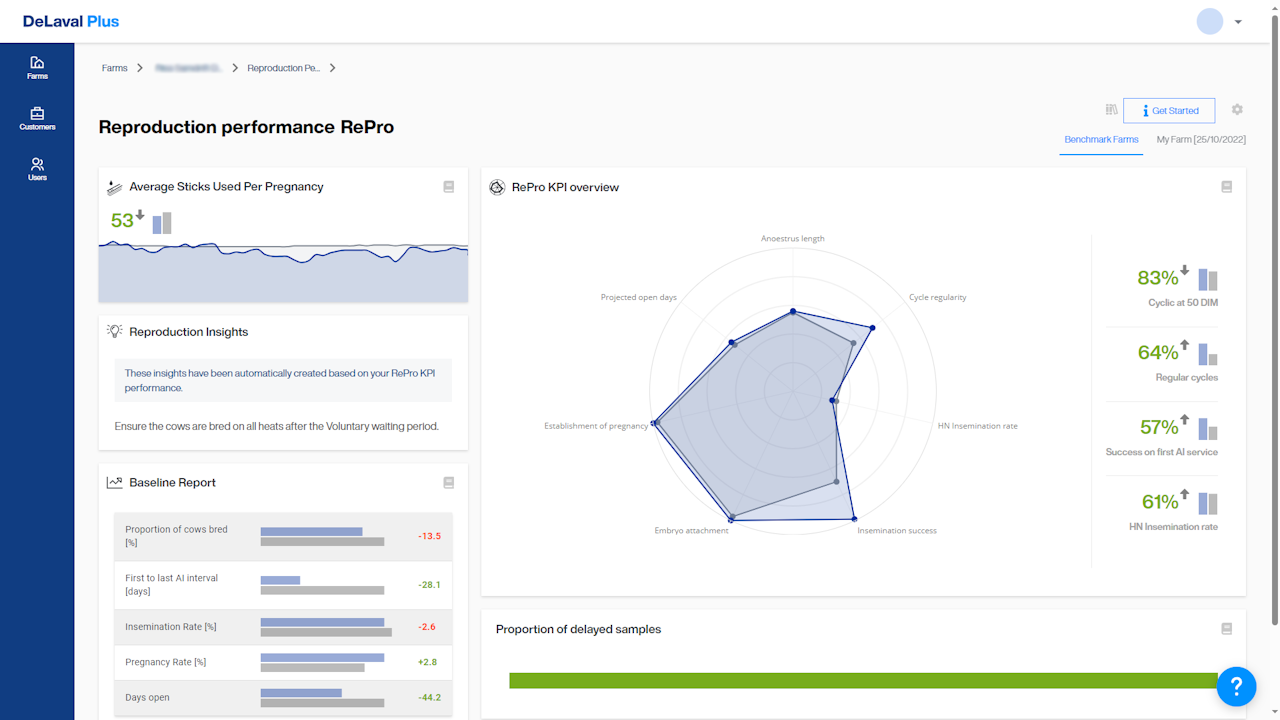Click the green delayed samples progress bar
1280x720 pixels.
click(x=860, y=680)
